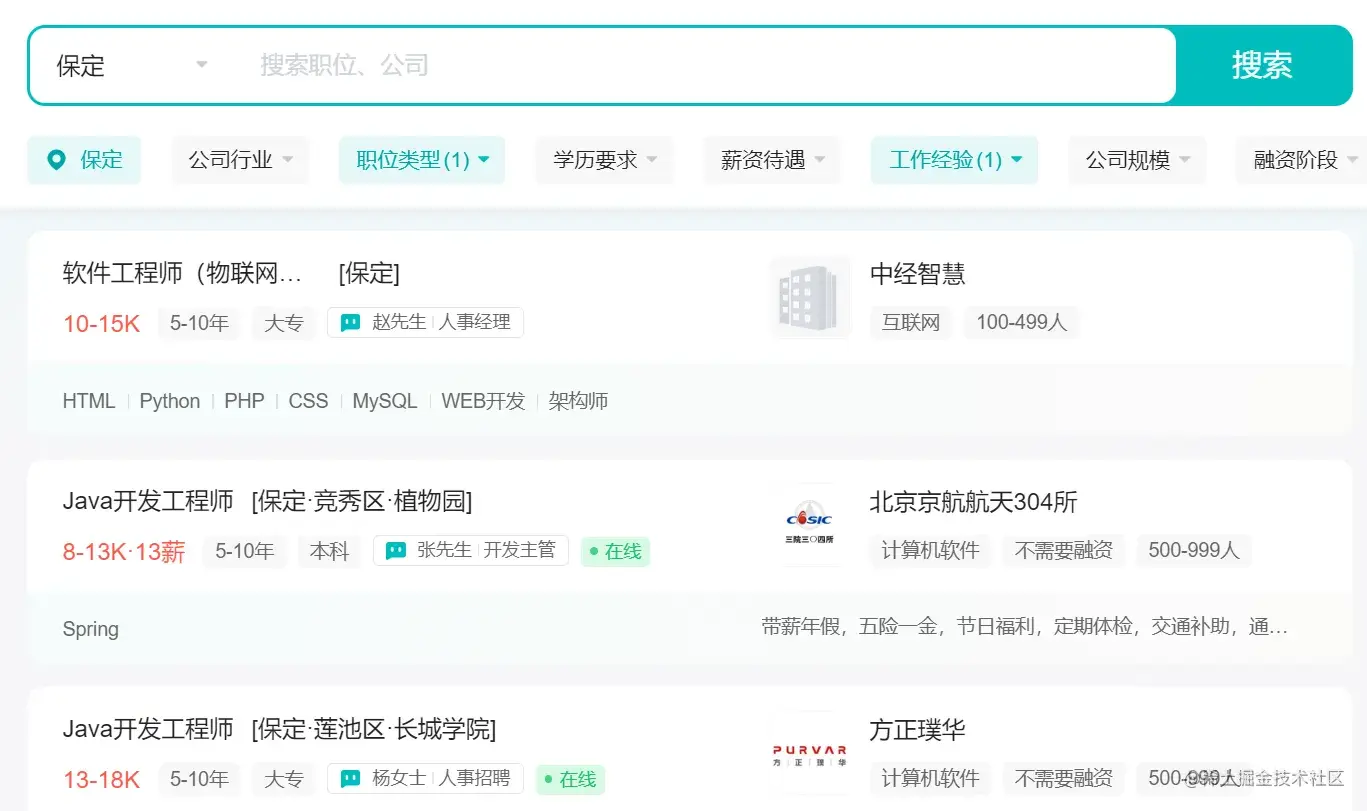
Task: Click chat icon next to 张先生 开发主管
Action: pos(396,551)
